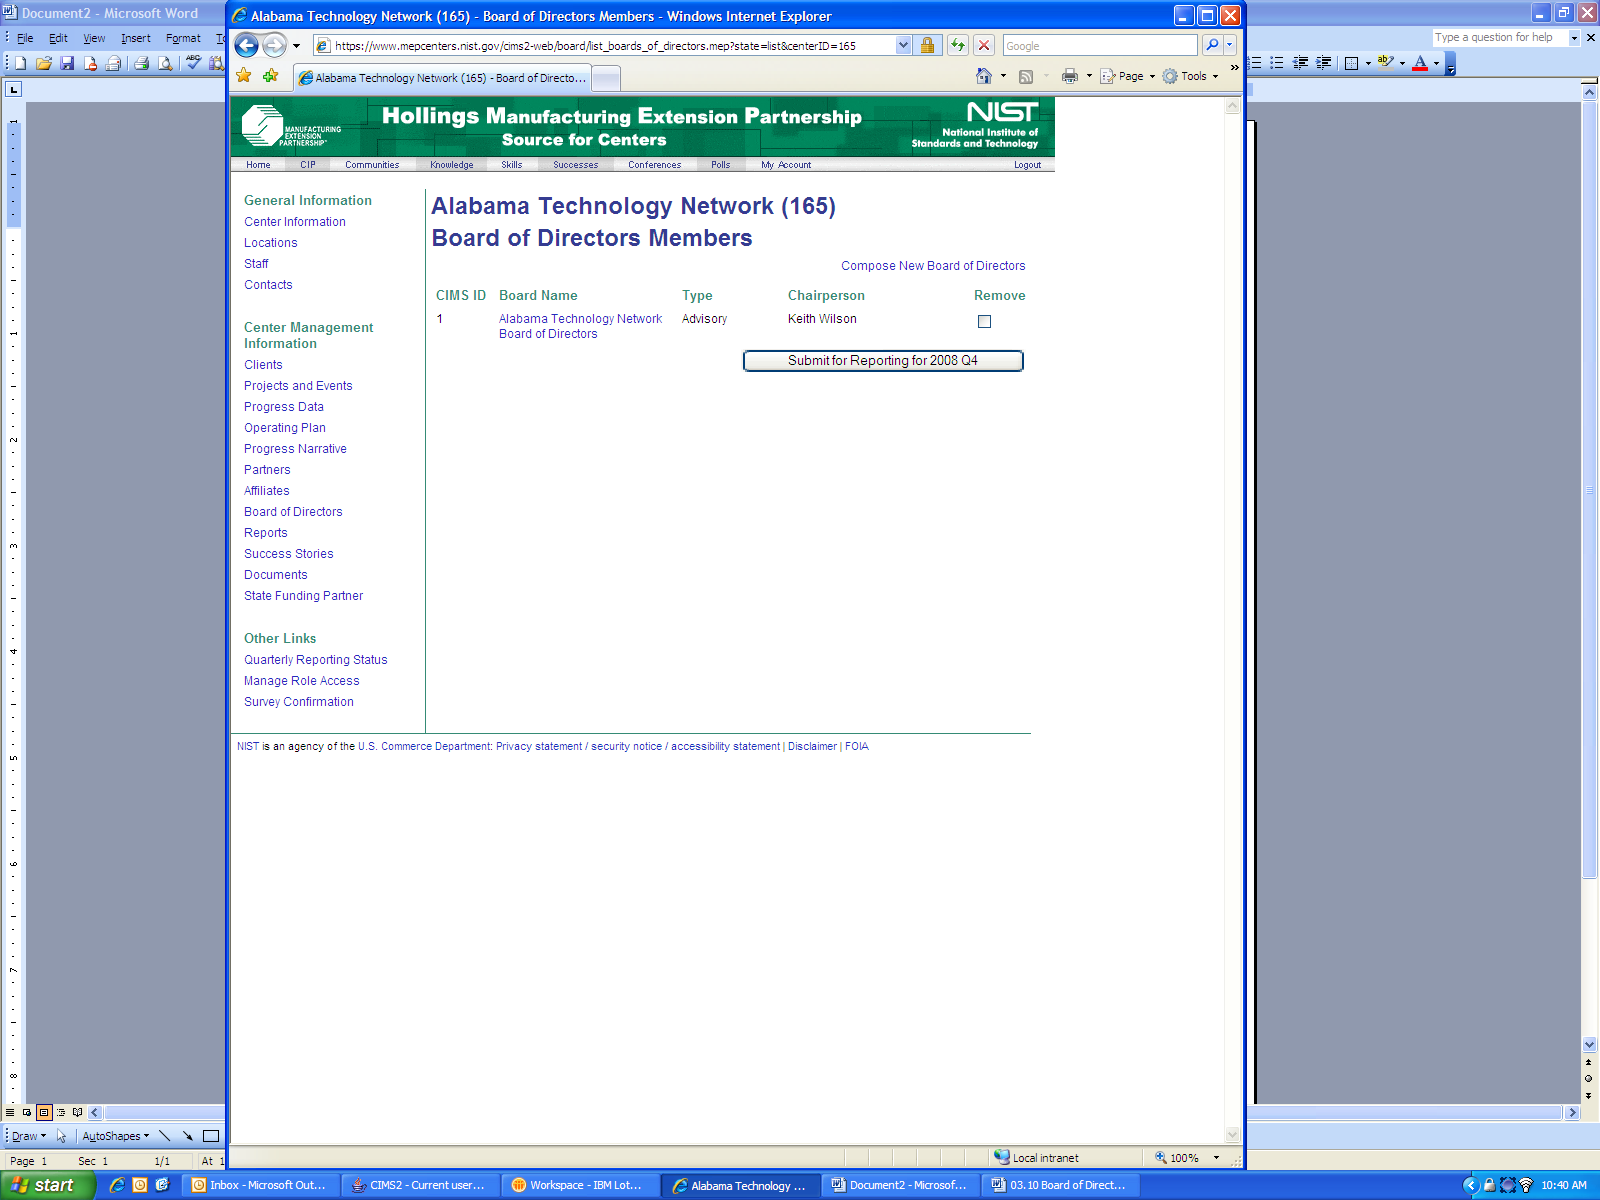
Task: Expand the search provider options dropdown
Action: [1230, 45]
